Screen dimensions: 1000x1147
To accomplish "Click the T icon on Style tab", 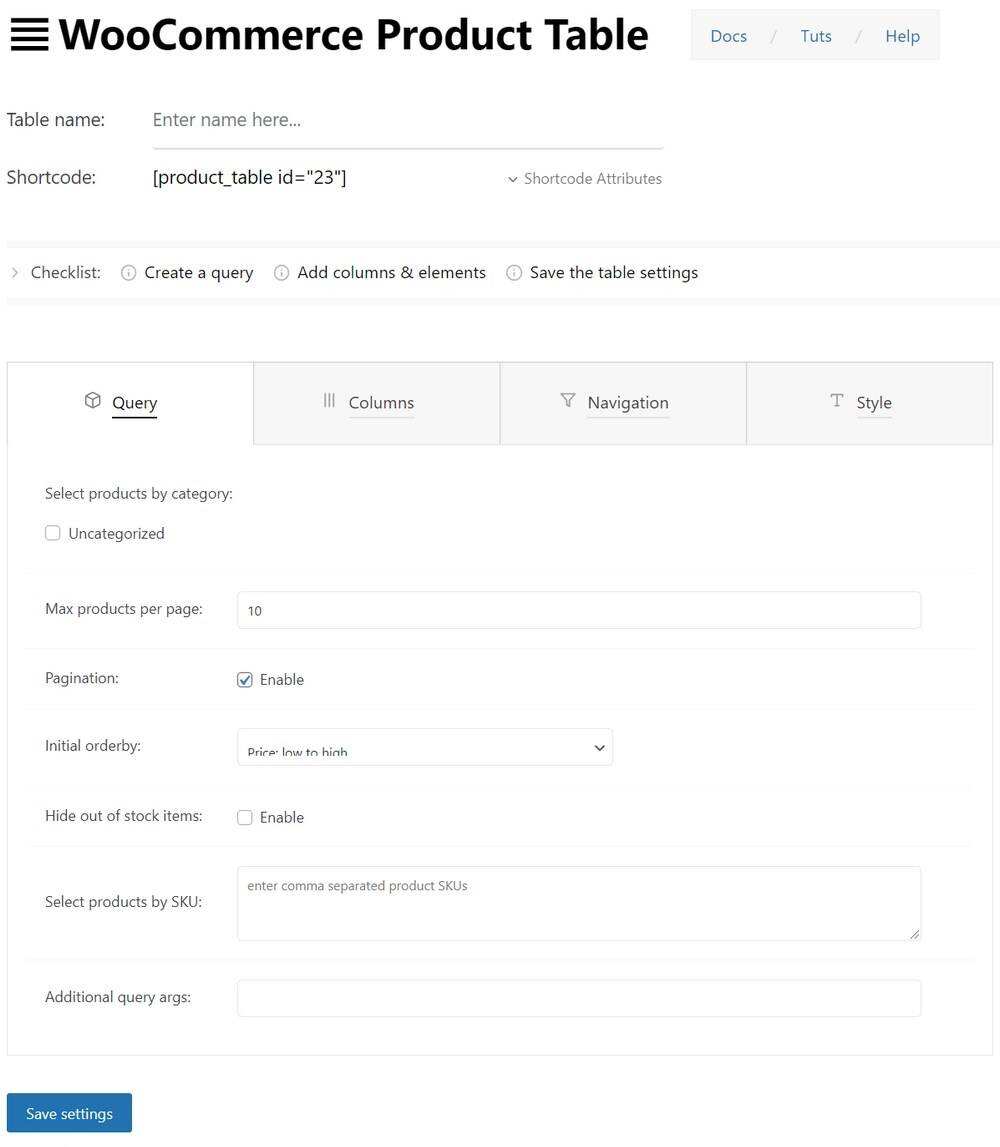I will point(837,400).
